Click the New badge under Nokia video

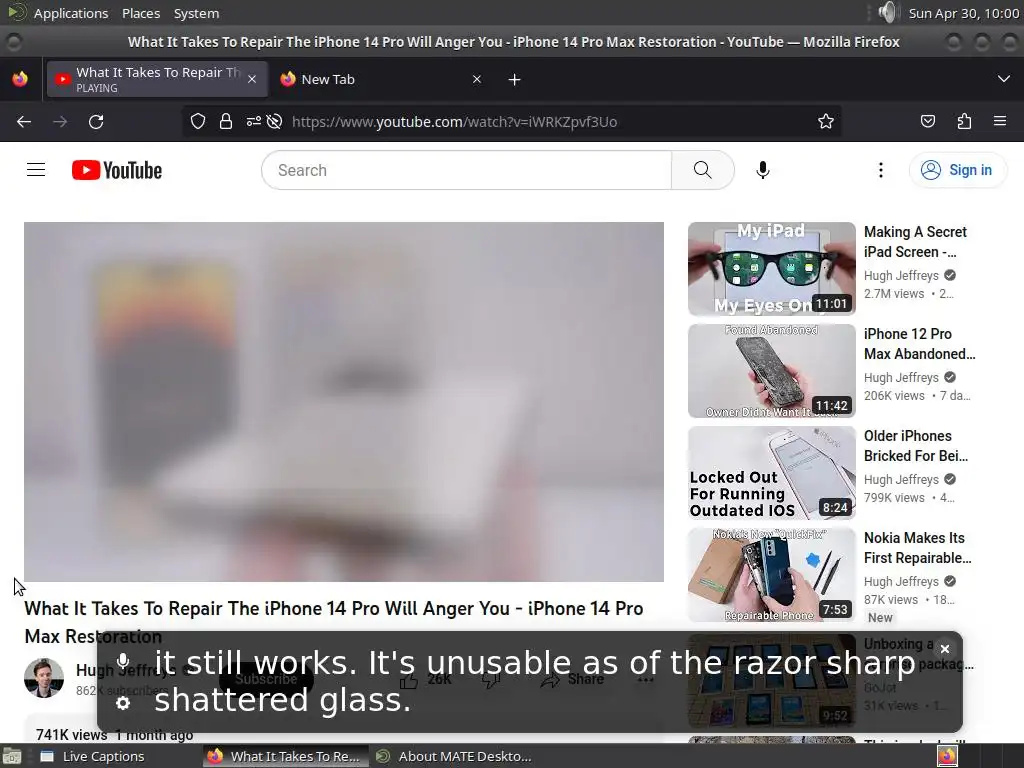[880, 617]
